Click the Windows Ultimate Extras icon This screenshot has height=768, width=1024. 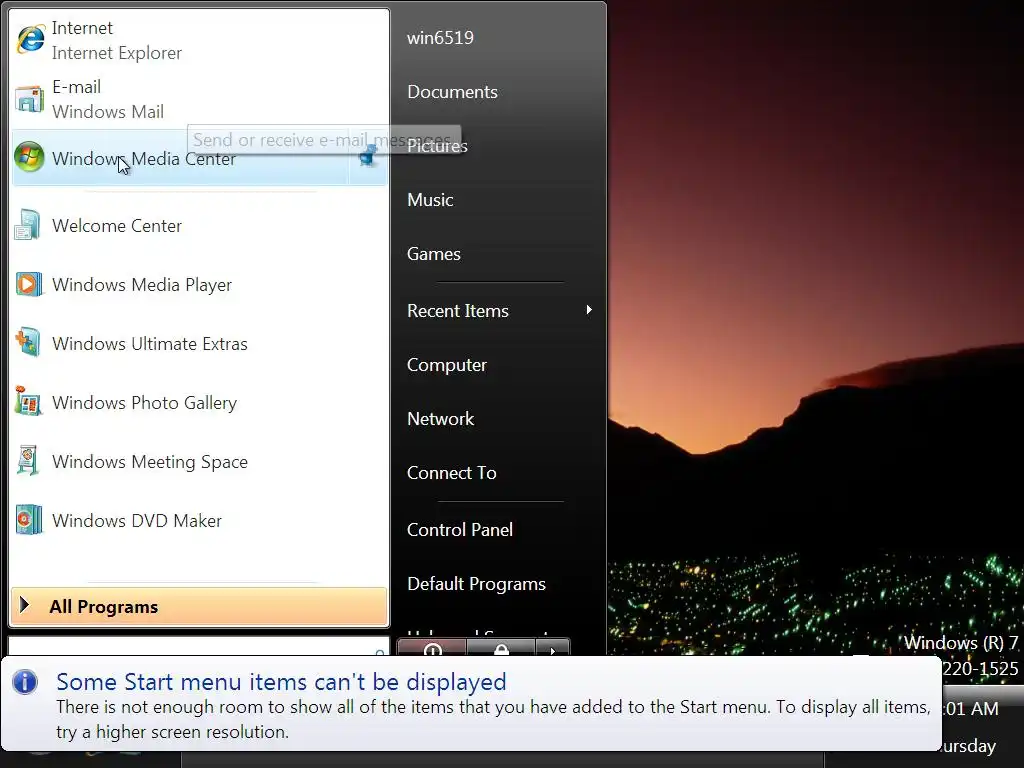point(29,343)
